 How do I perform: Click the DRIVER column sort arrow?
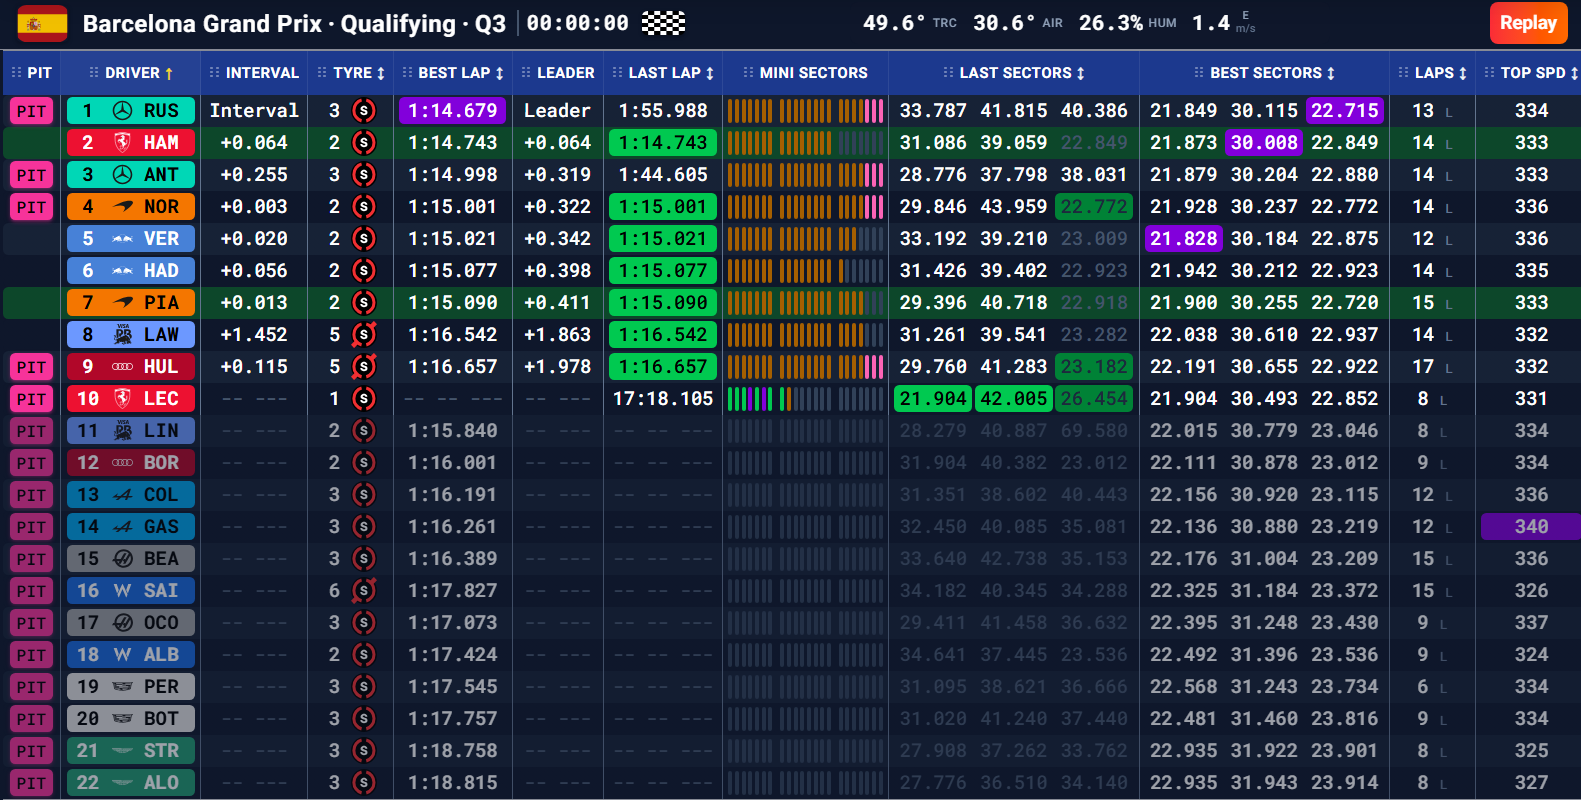tap(169, 73)
